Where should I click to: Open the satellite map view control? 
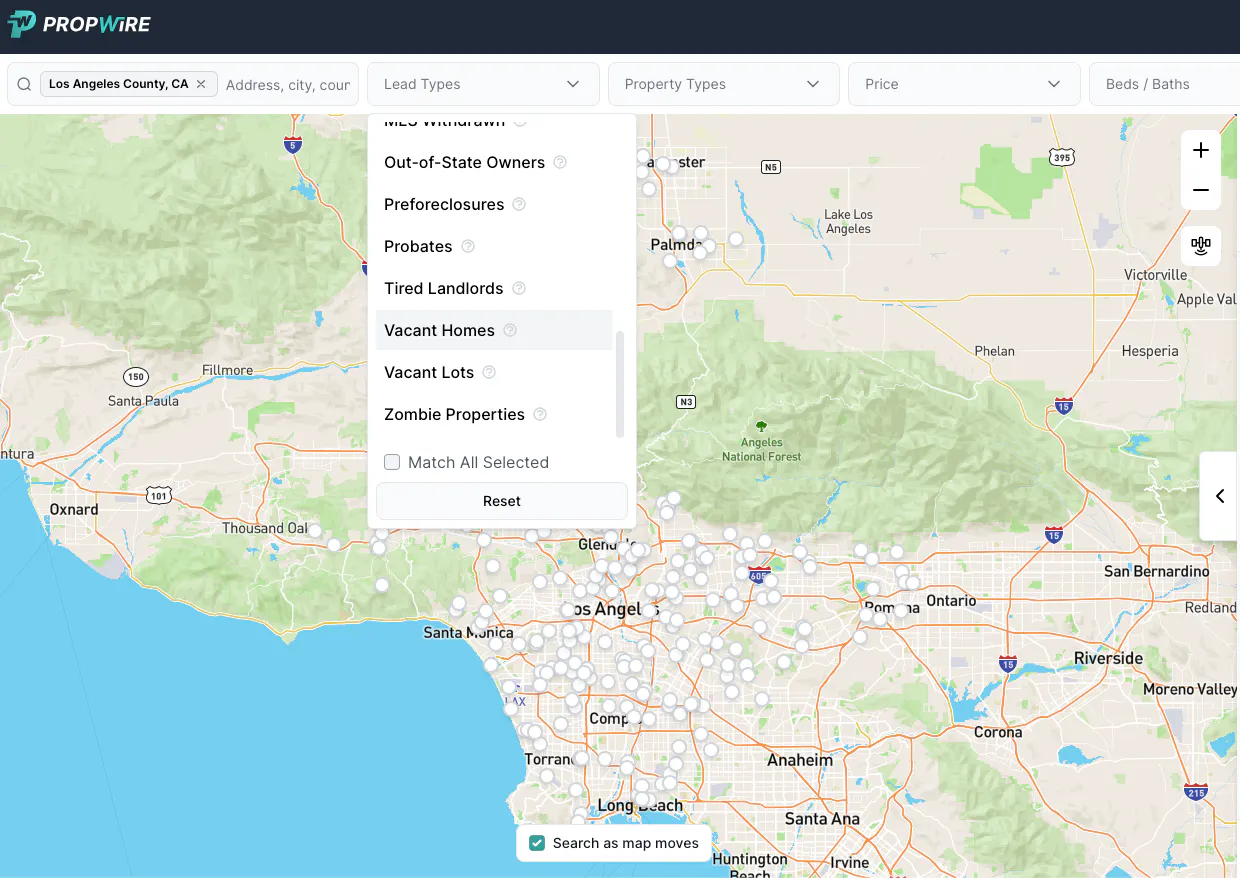click(1200, 246)
